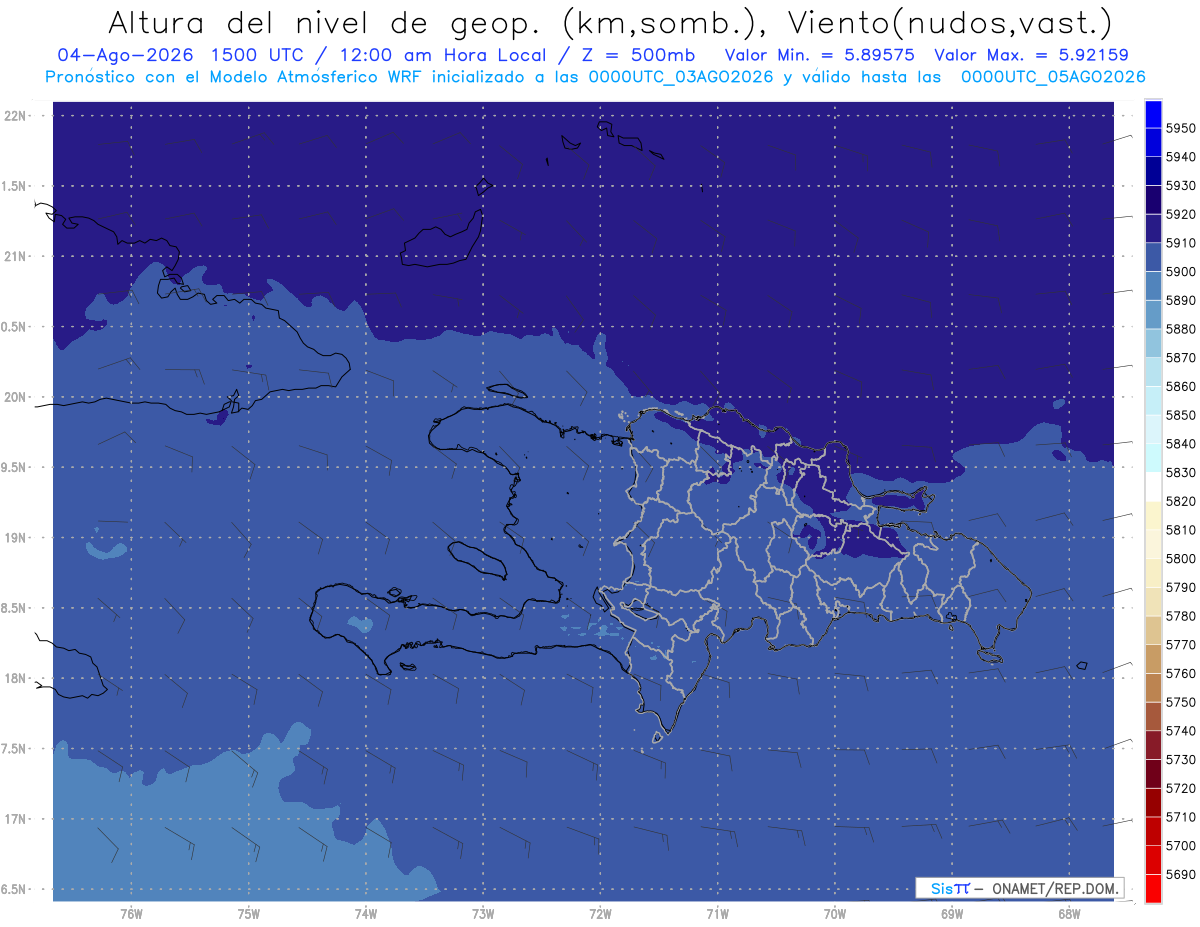Click the '12:00 am Hora Local' text

pos(442,56)
